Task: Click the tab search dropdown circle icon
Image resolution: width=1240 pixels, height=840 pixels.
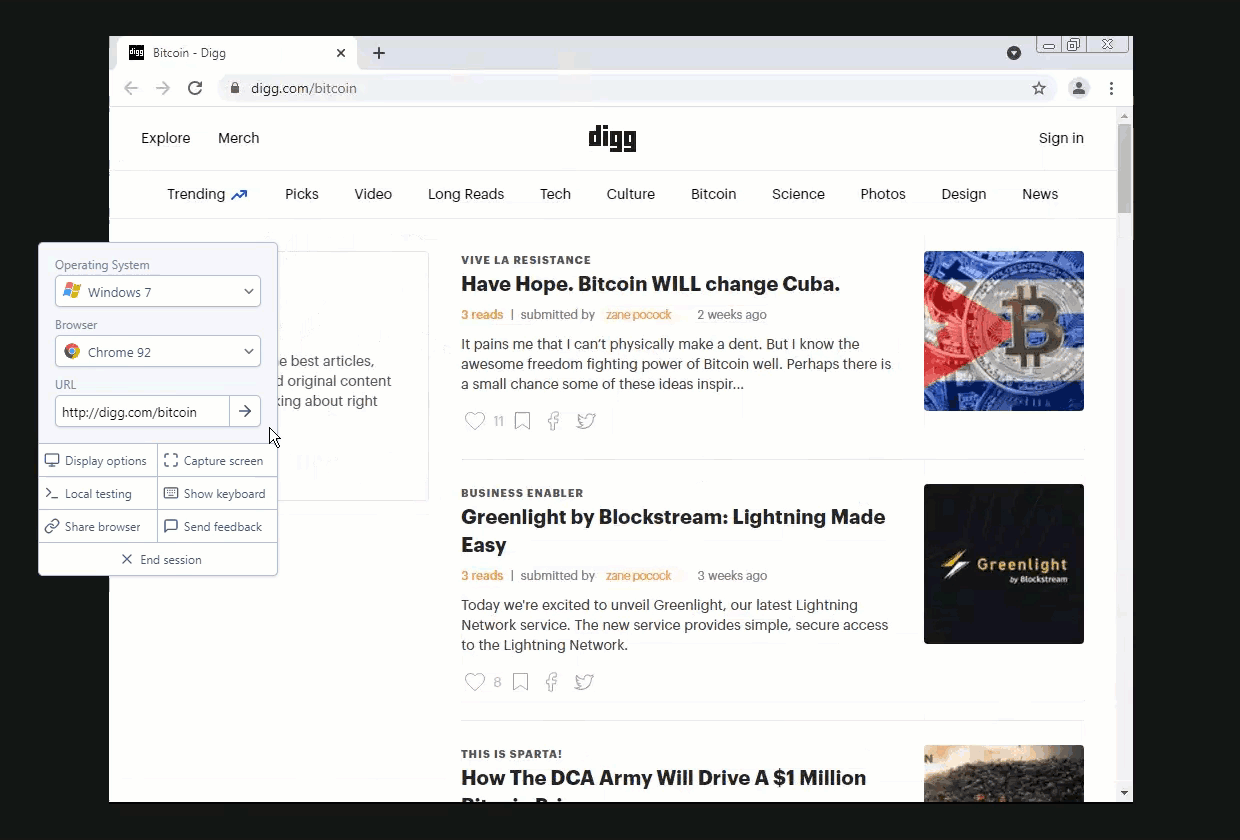Action: pos(1014,53)
